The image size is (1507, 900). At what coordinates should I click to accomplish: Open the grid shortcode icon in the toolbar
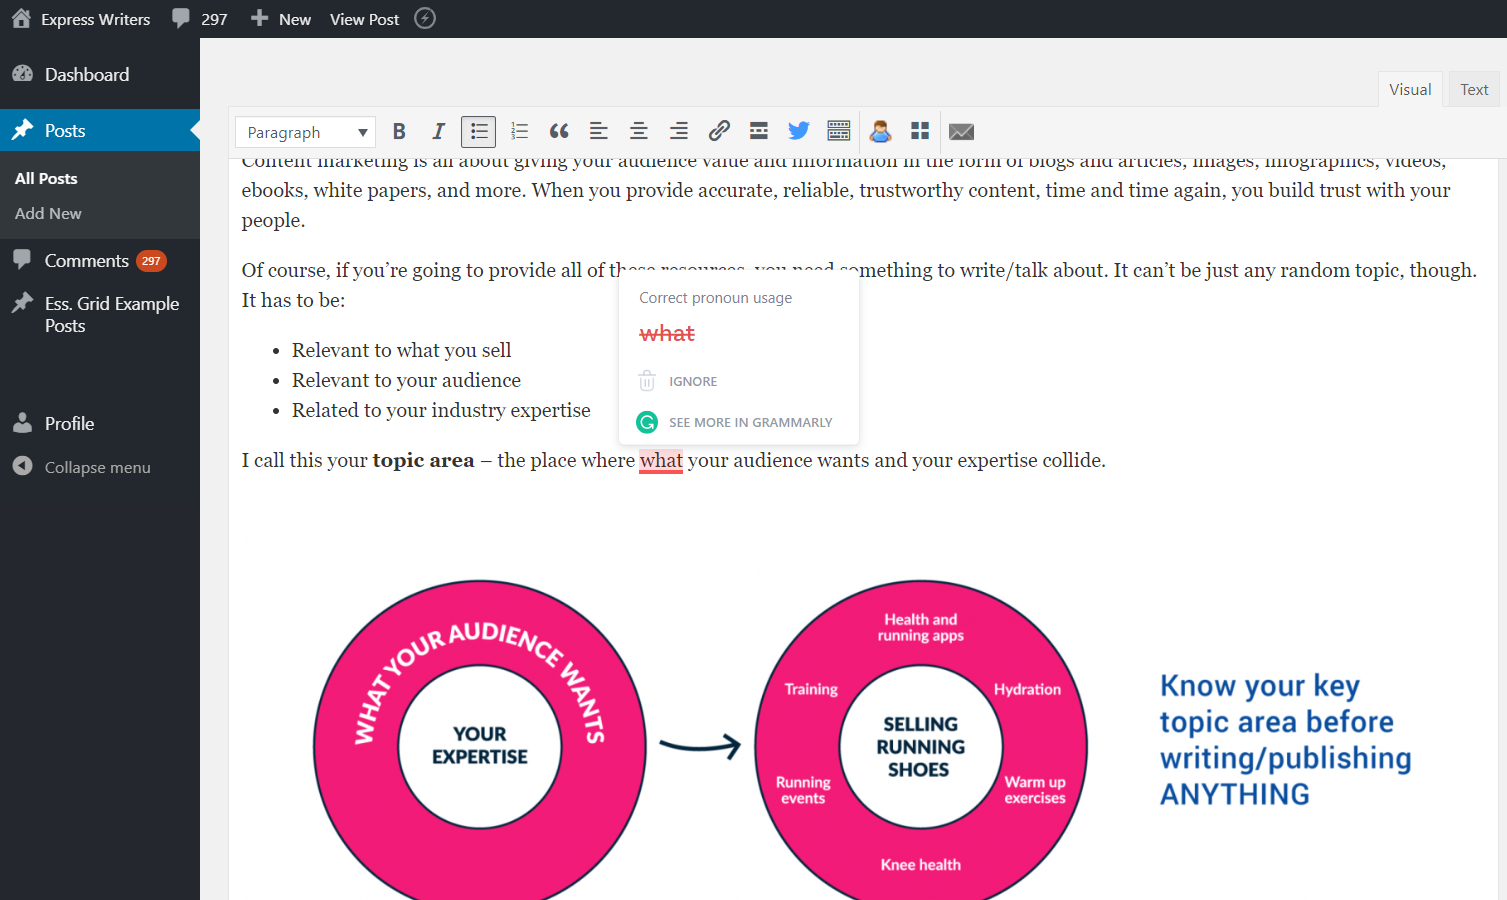[x=919, y=131]
